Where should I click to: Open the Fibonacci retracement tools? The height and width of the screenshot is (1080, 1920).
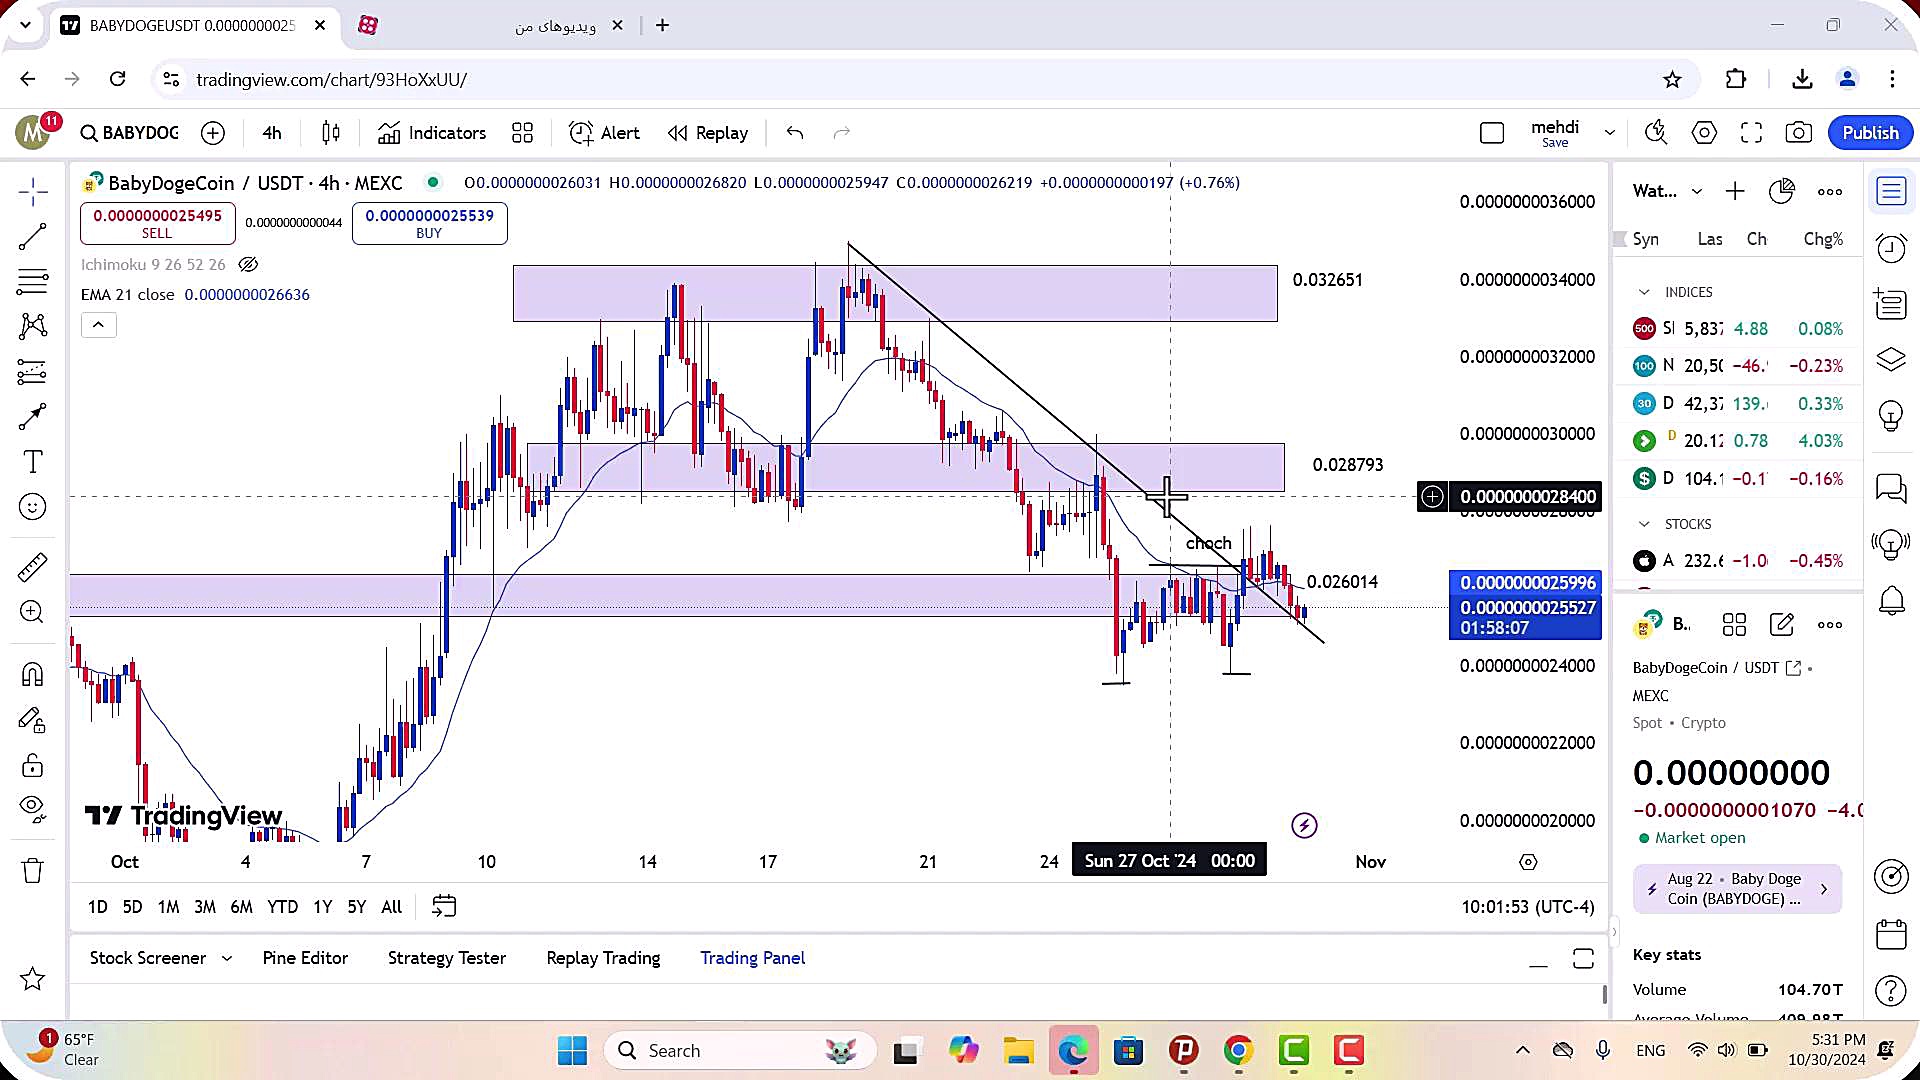click(32, 282)
